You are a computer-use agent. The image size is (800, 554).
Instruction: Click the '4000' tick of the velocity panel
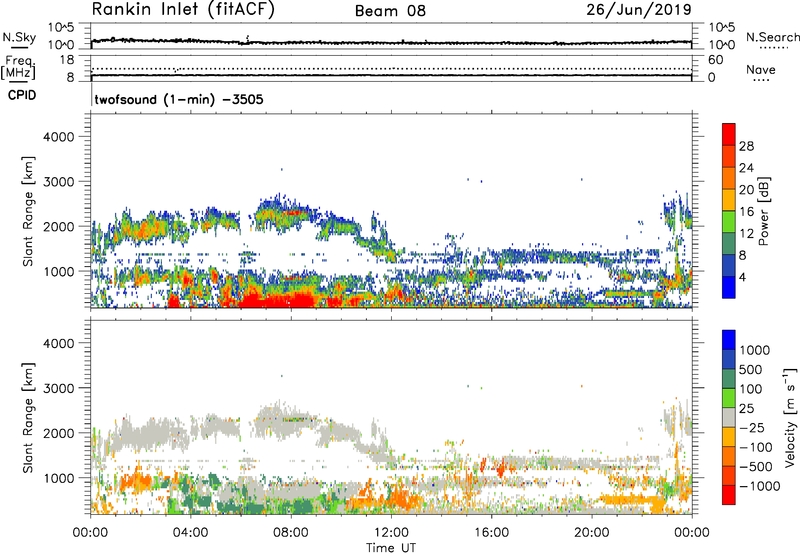click(59, 343)
